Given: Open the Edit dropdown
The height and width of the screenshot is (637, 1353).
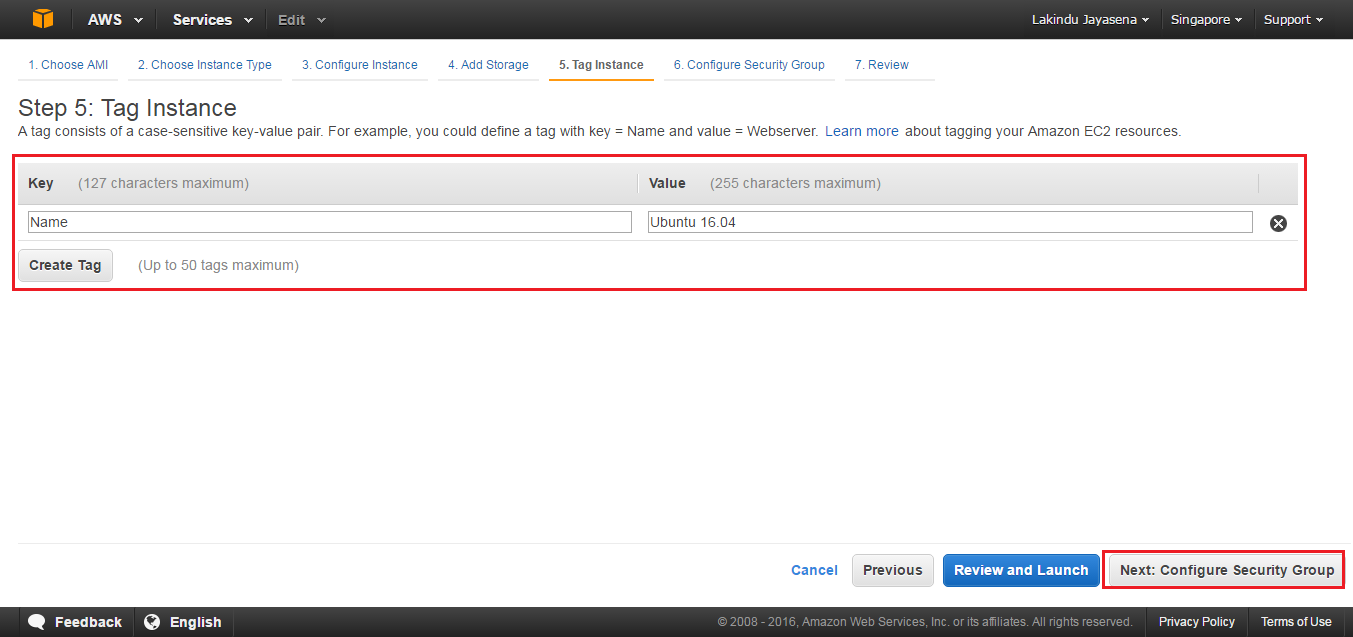Looking at the screenshot, I should coord(302,20).
